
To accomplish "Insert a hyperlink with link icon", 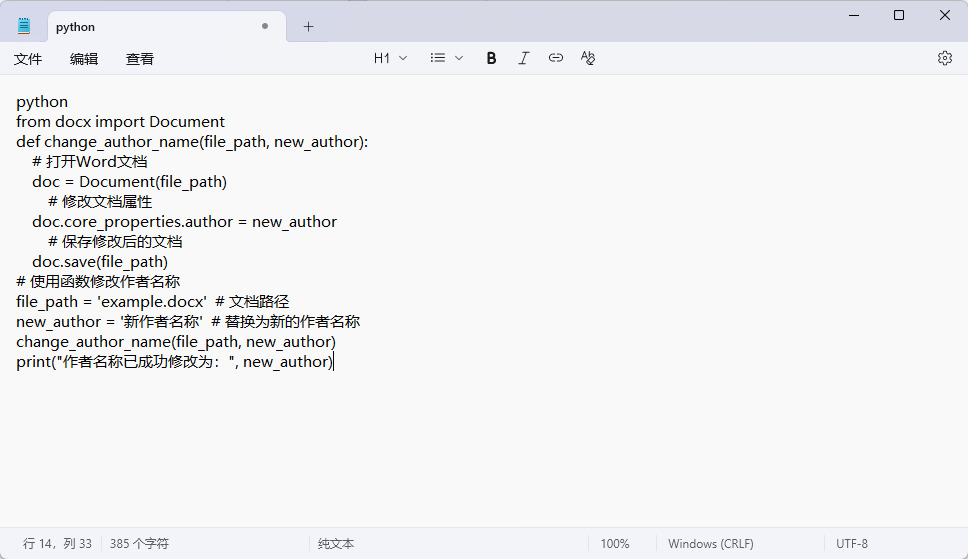I will 556,58.
